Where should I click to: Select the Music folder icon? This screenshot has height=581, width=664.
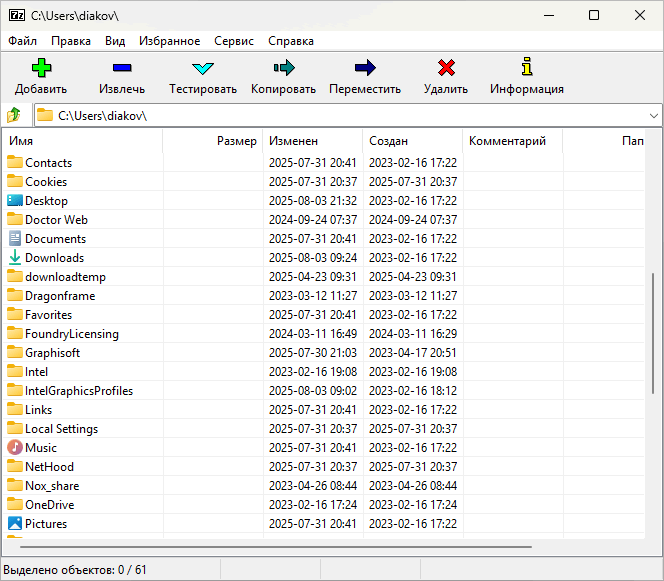15,448
